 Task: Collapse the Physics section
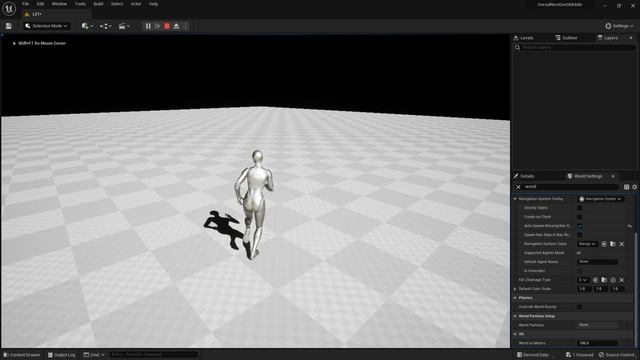pyautogui.click(x=515, y=298)
